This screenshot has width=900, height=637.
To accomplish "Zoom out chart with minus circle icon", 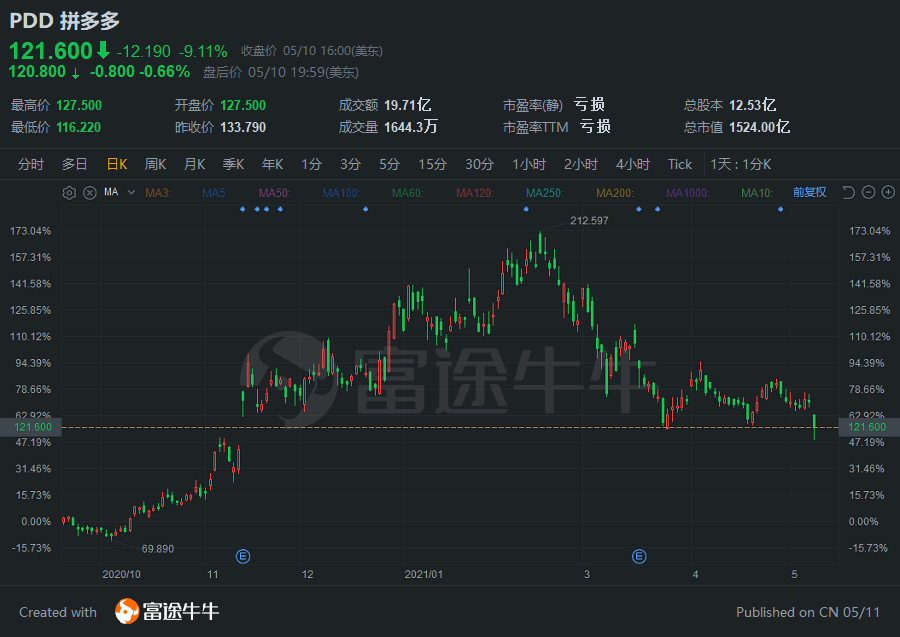I will [868, 192].
